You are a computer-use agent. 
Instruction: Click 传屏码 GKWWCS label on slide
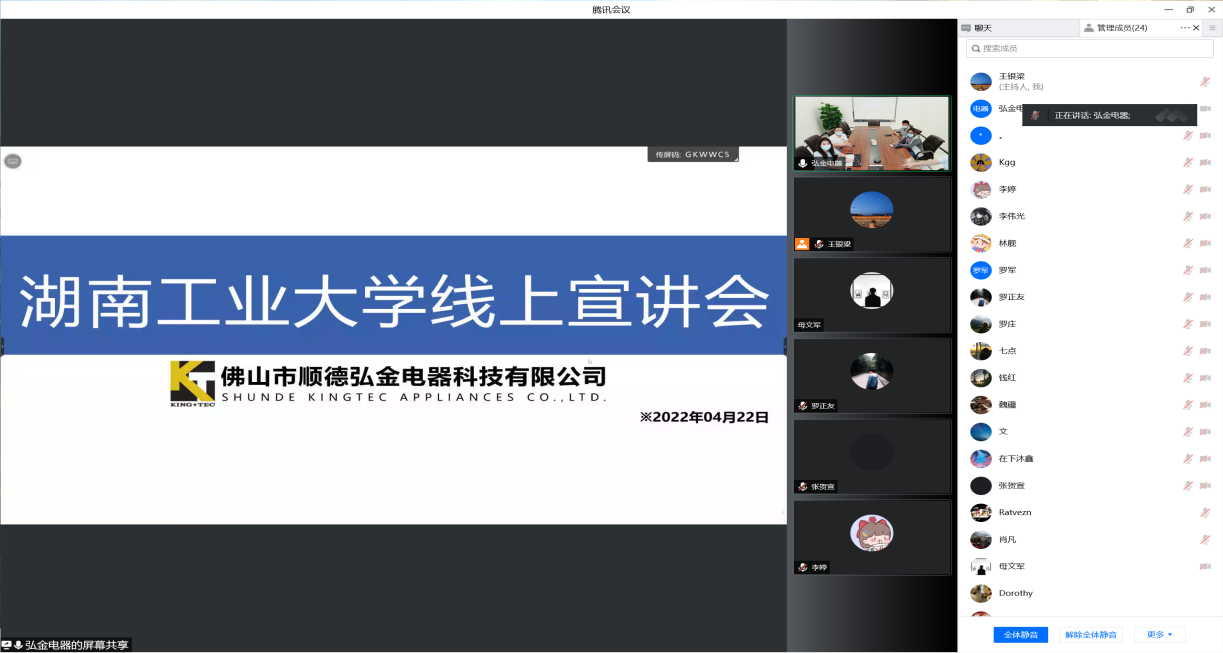pos(693,155)
